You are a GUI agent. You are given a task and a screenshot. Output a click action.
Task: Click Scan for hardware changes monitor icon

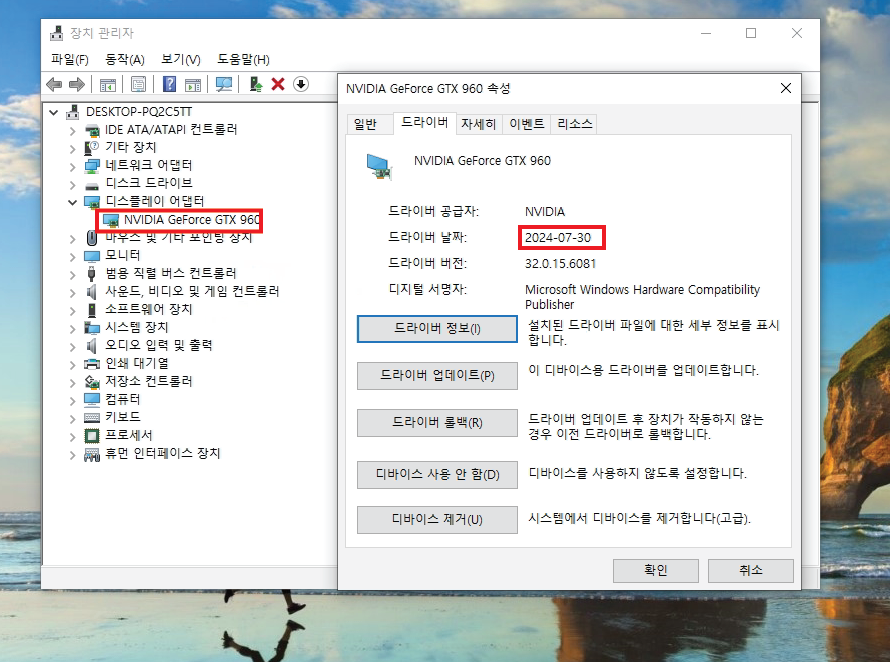click(224, 85)
